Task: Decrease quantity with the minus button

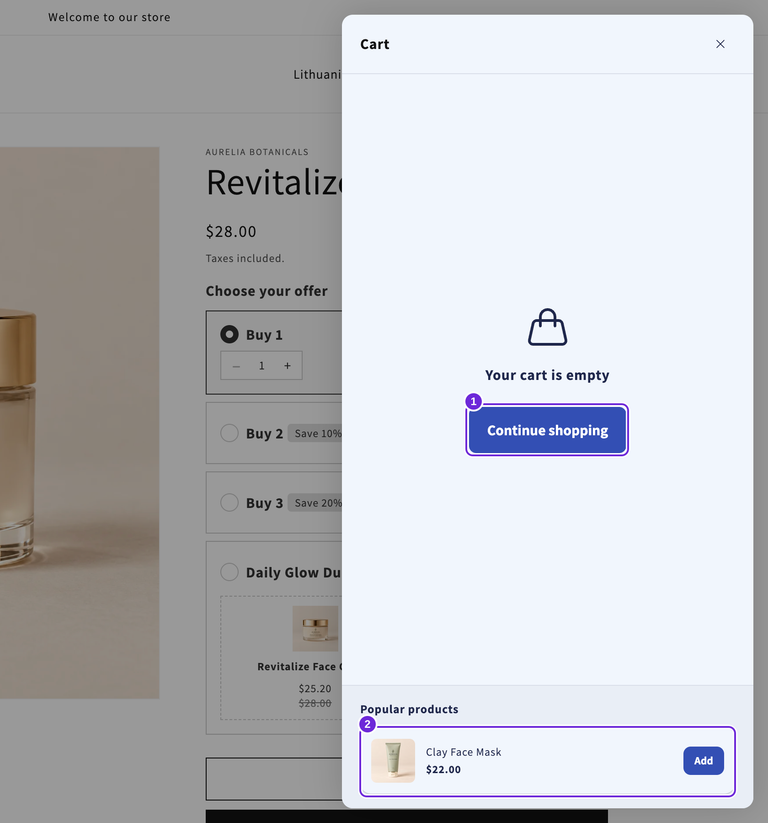Action: tap(236, 366)
